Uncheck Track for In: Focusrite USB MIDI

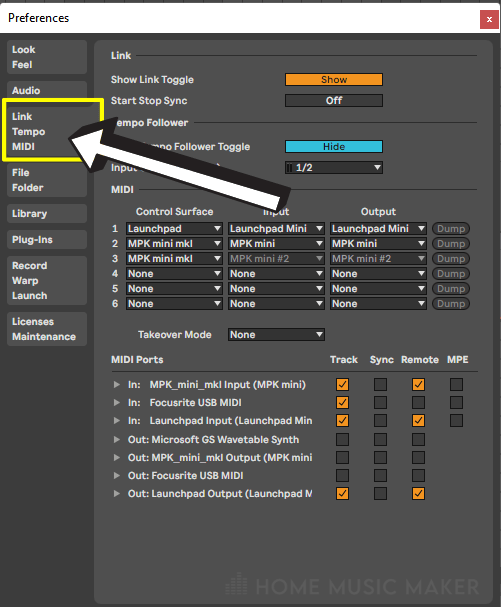tap(342, 403)
